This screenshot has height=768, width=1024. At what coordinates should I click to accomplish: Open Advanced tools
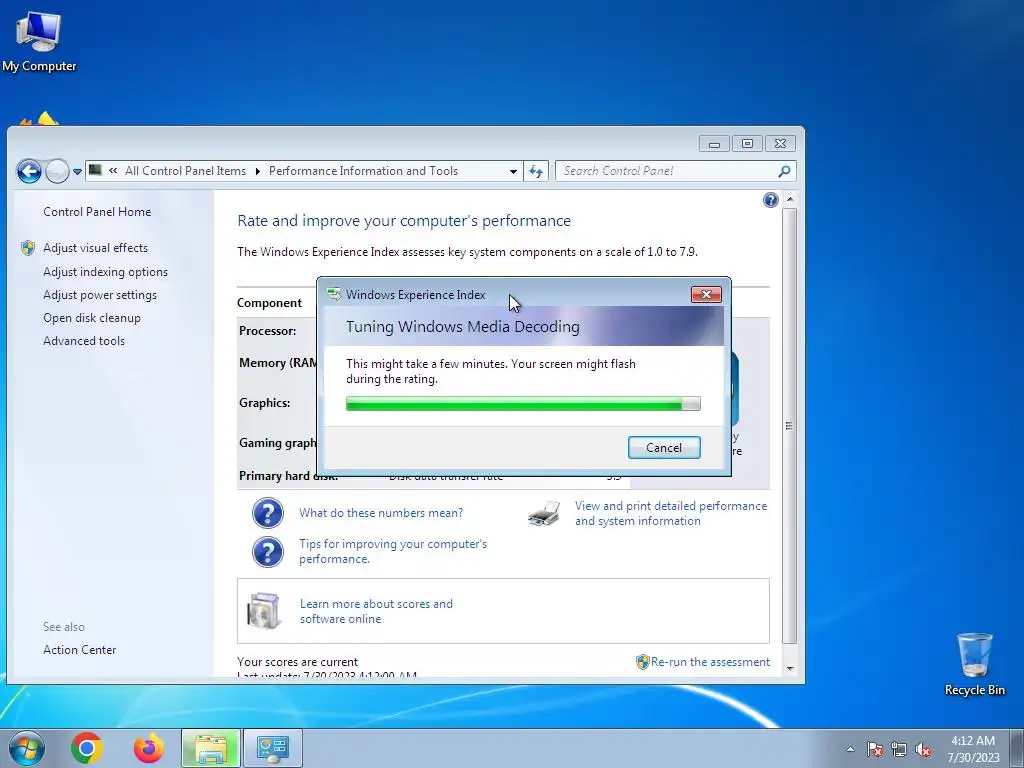point(84,341)
